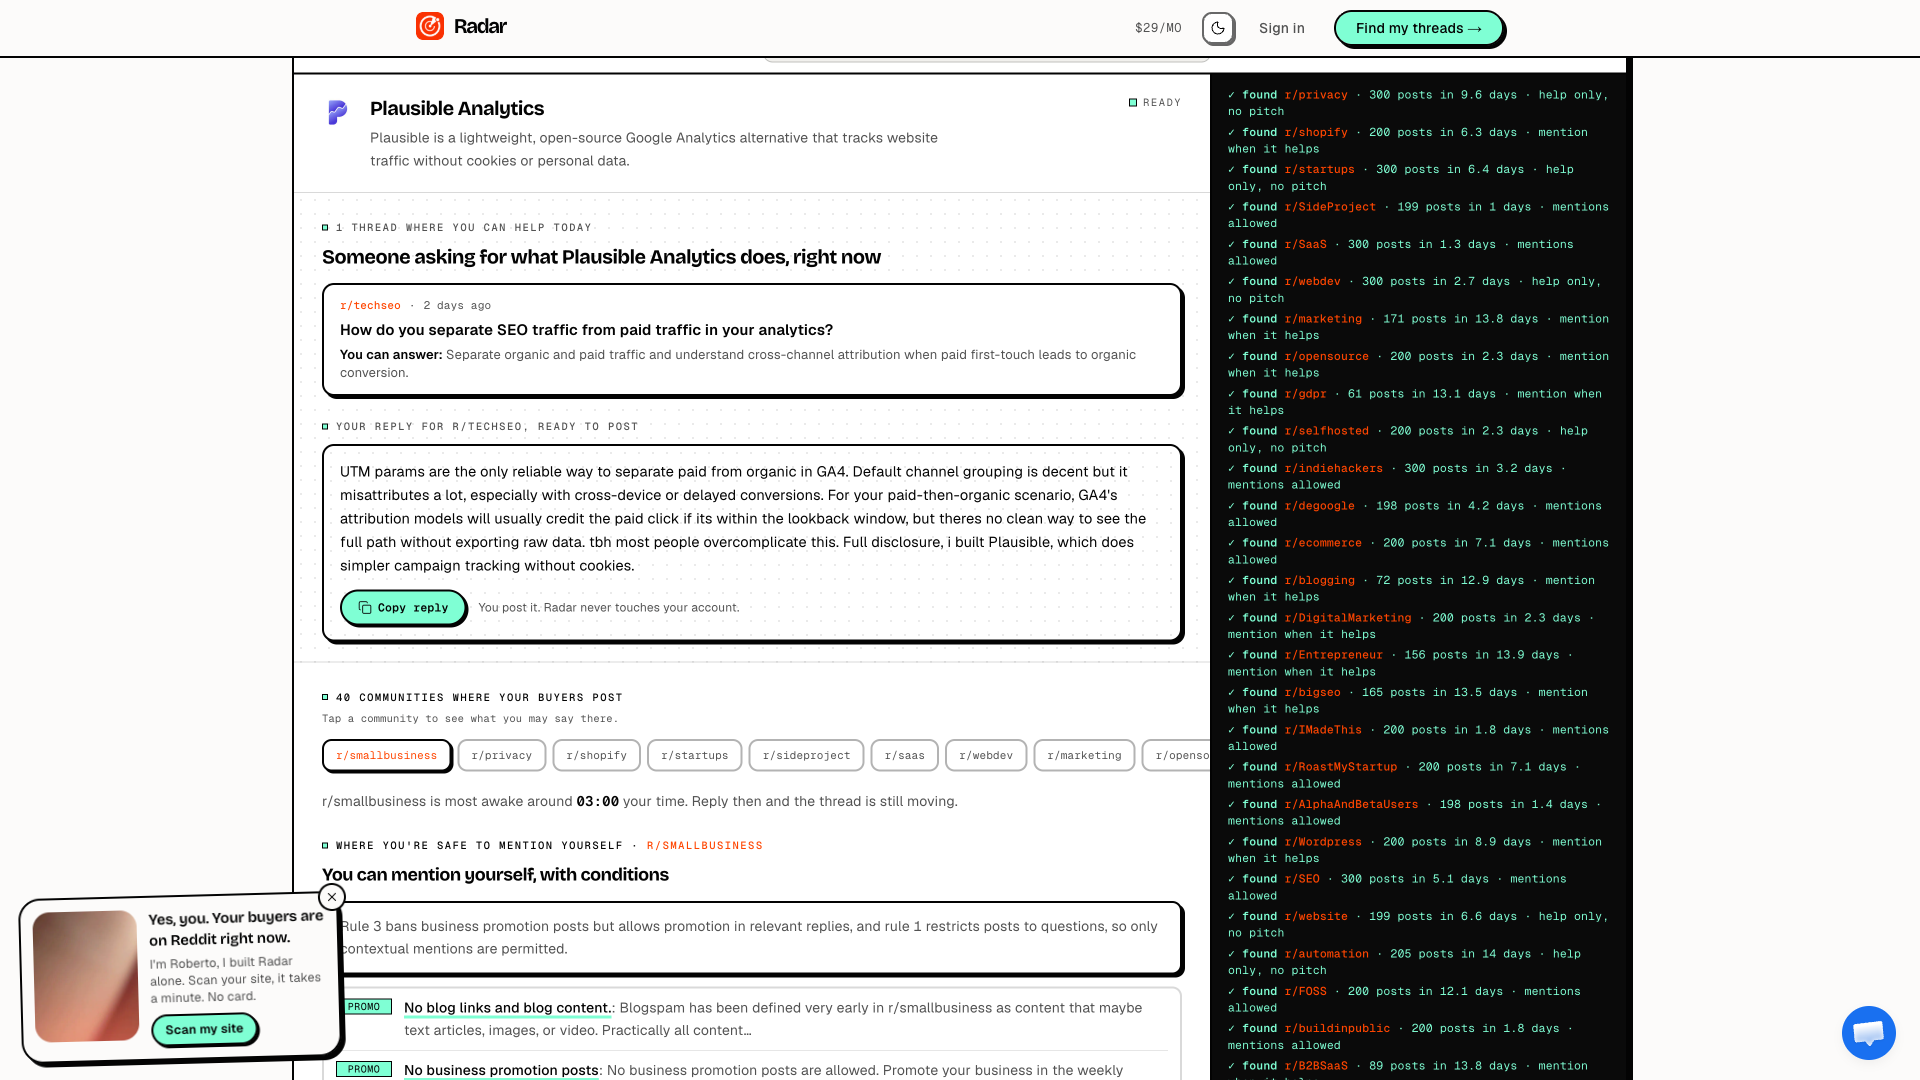Screen dimensions: 1920x1080
Task: Select r/shopify community chip
Action: (x=597, y=756)
